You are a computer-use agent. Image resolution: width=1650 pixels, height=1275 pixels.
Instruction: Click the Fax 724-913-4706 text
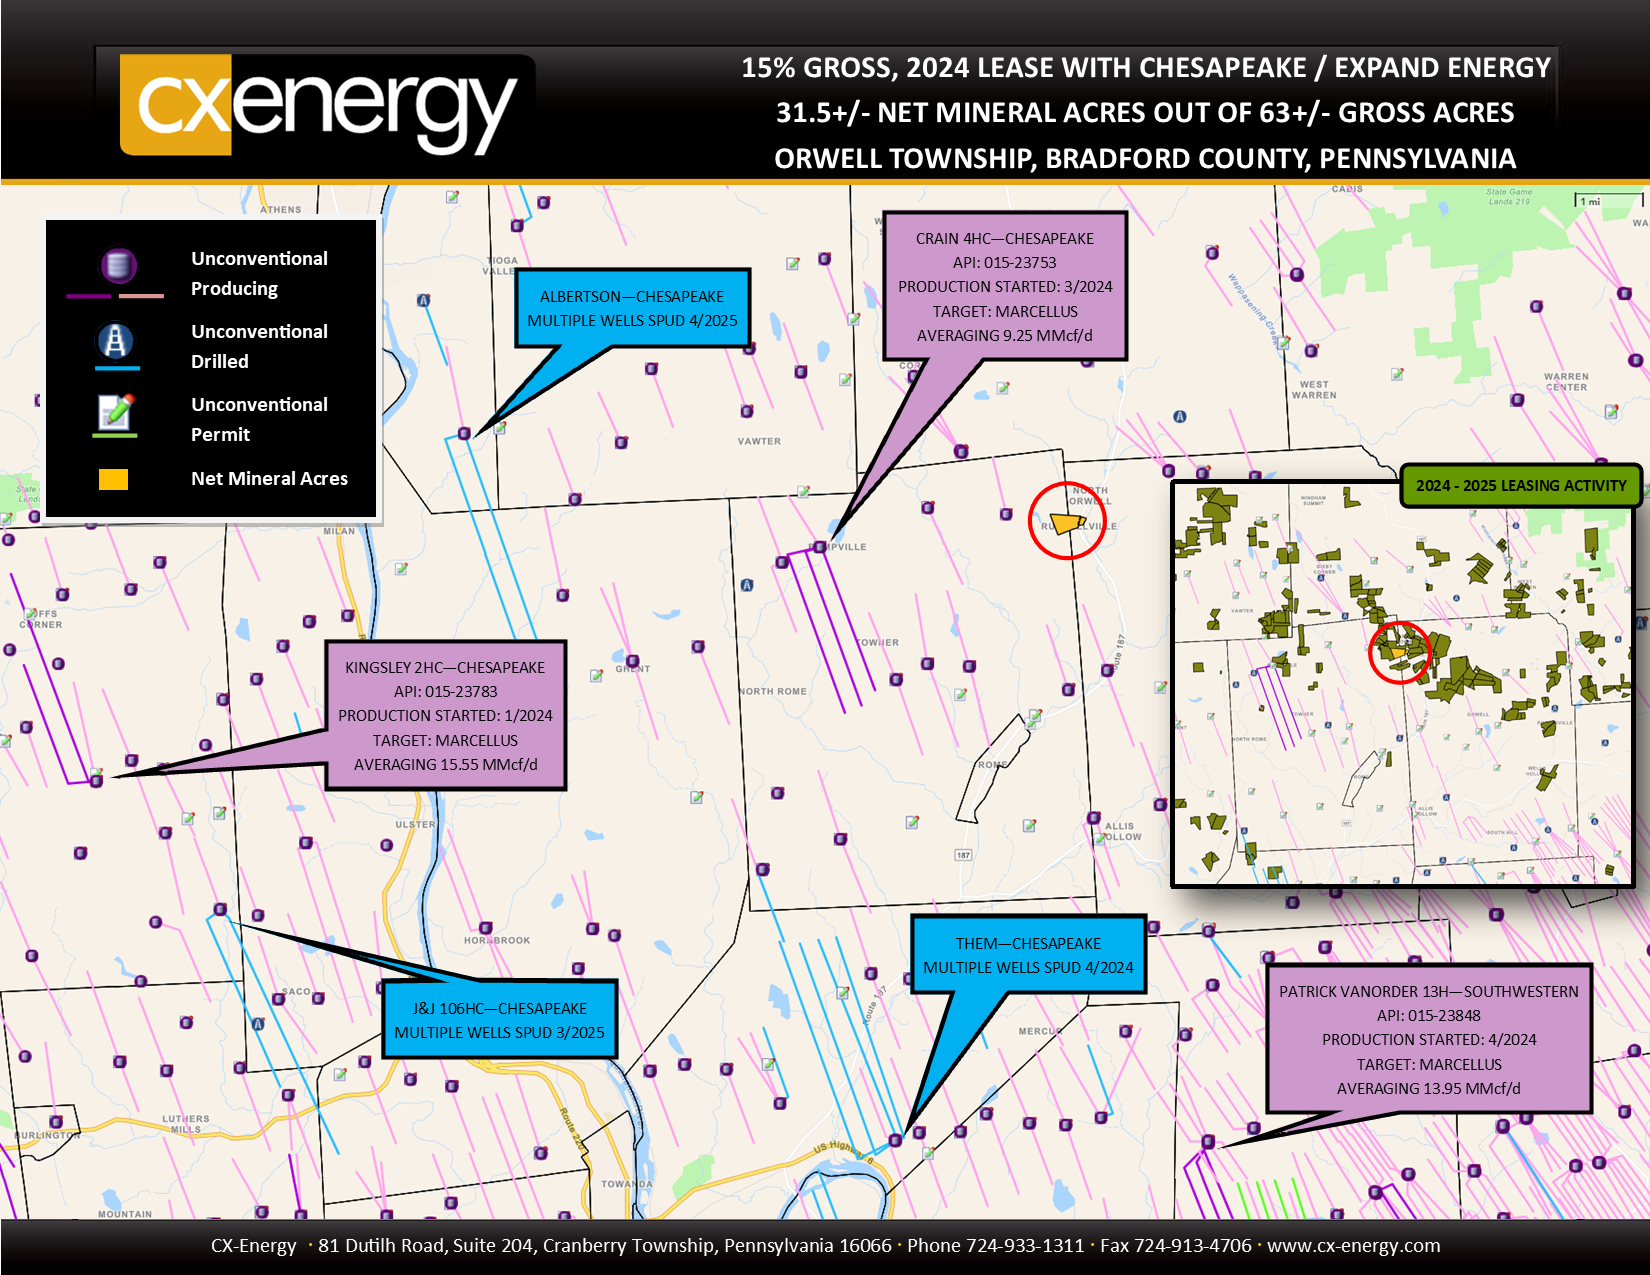point(1176,1245)
